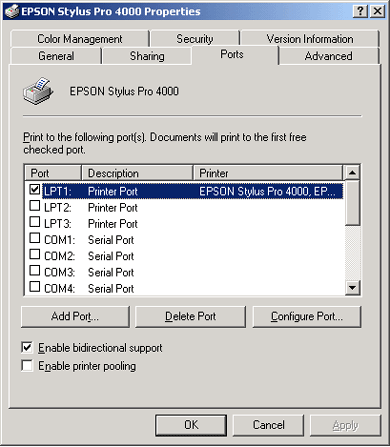Click the Add Port button

tap(75, 316)
